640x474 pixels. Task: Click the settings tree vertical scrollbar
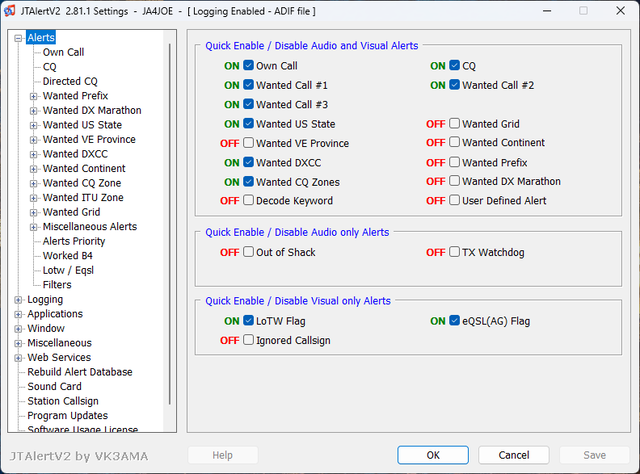[x=169, y=225]
